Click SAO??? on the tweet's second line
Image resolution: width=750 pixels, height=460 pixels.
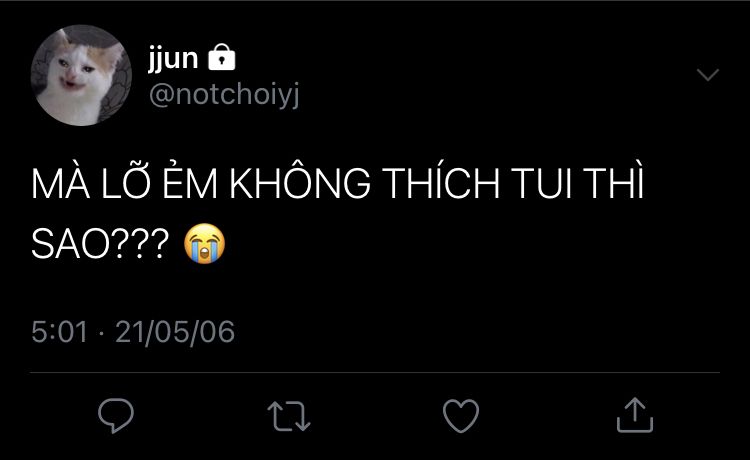pos(100,244)
